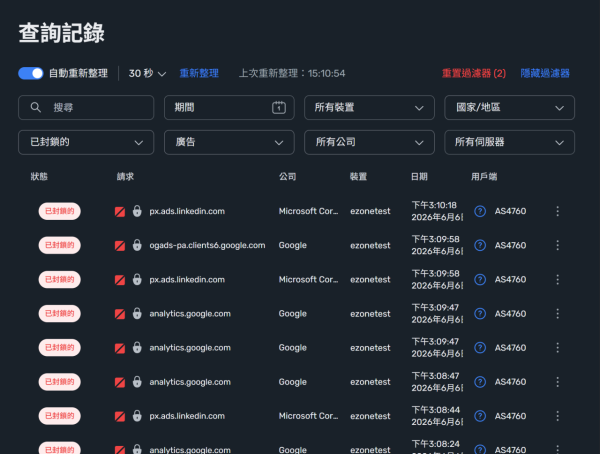This screenshot has width=600, height=454.
Task: Click lock icon in 下午3:08:44 linkedin row
Action: 137,416
